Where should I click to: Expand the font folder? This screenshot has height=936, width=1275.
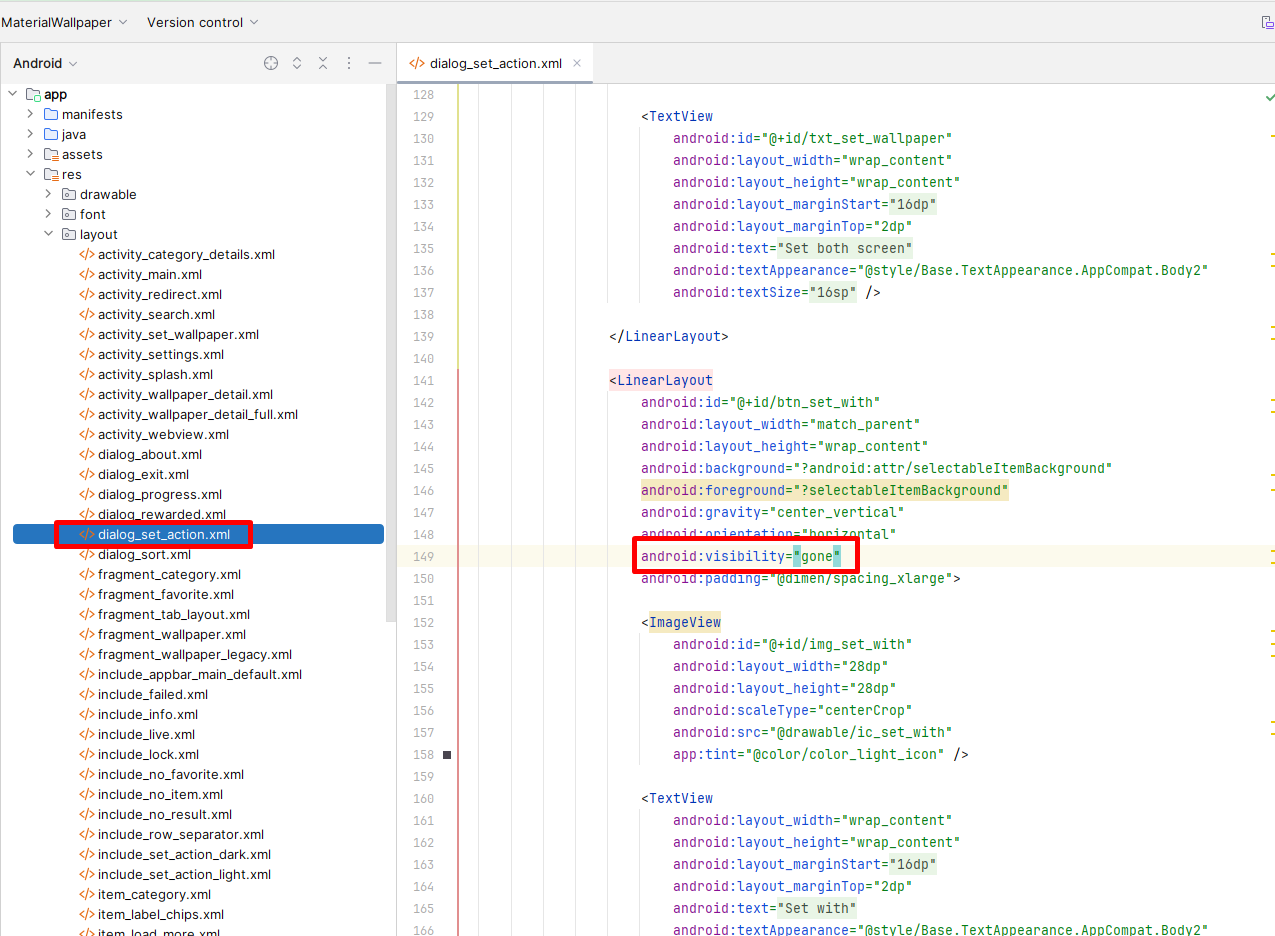[x=49, y=214]
